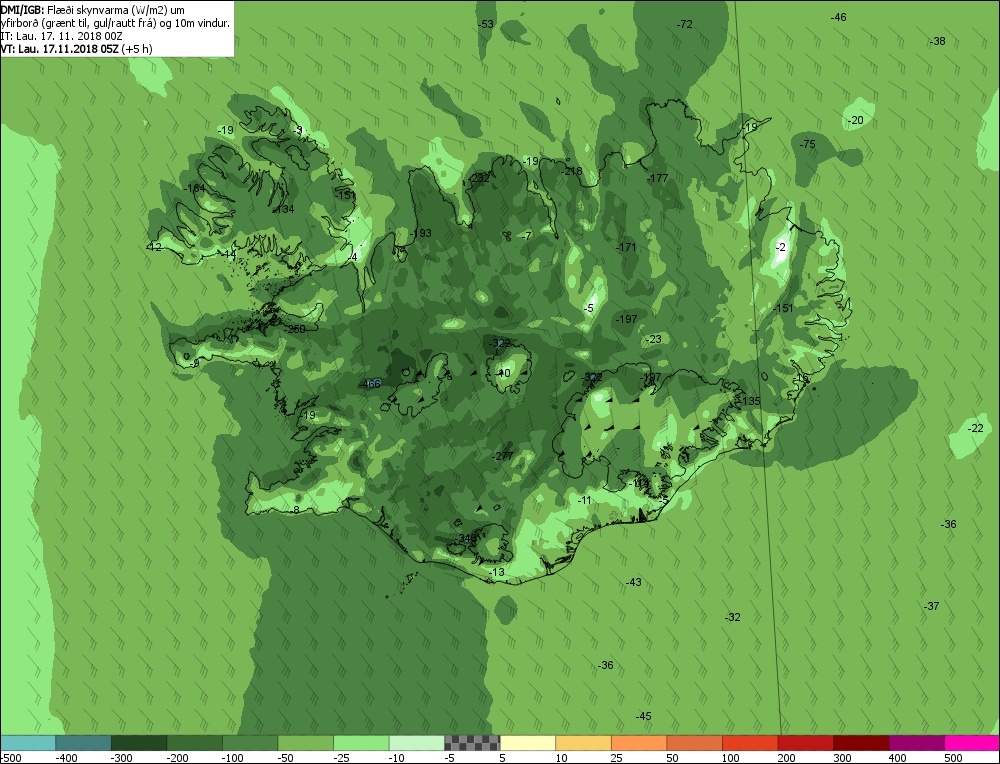Pick the -100 to -50 green legend swatch

pos(249,743)
